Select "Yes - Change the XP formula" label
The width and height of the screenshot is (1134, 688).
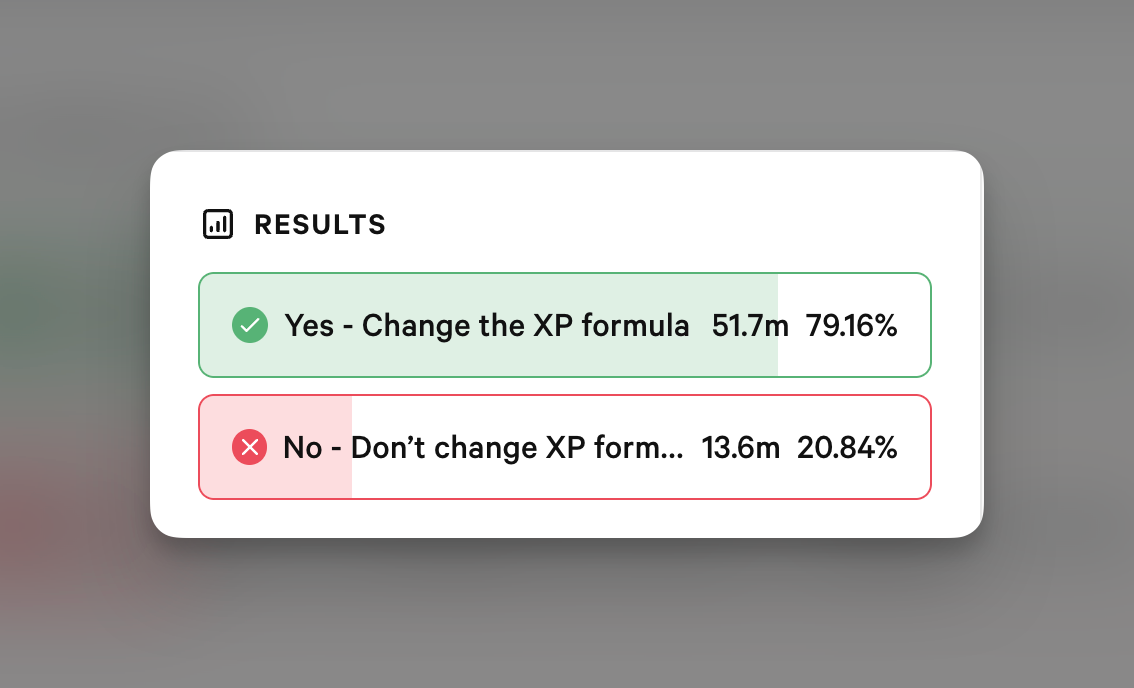487,325
